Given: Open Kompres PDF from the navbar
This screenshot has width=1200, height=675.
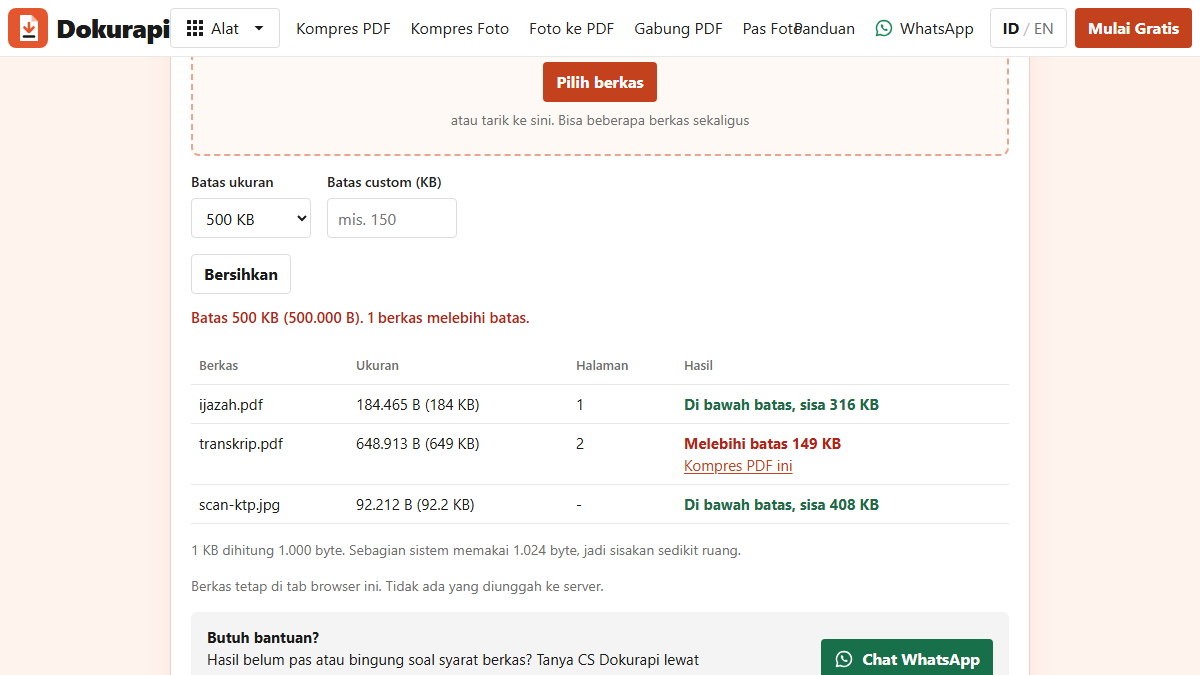Looking at the screenshot, I should 343,29.
